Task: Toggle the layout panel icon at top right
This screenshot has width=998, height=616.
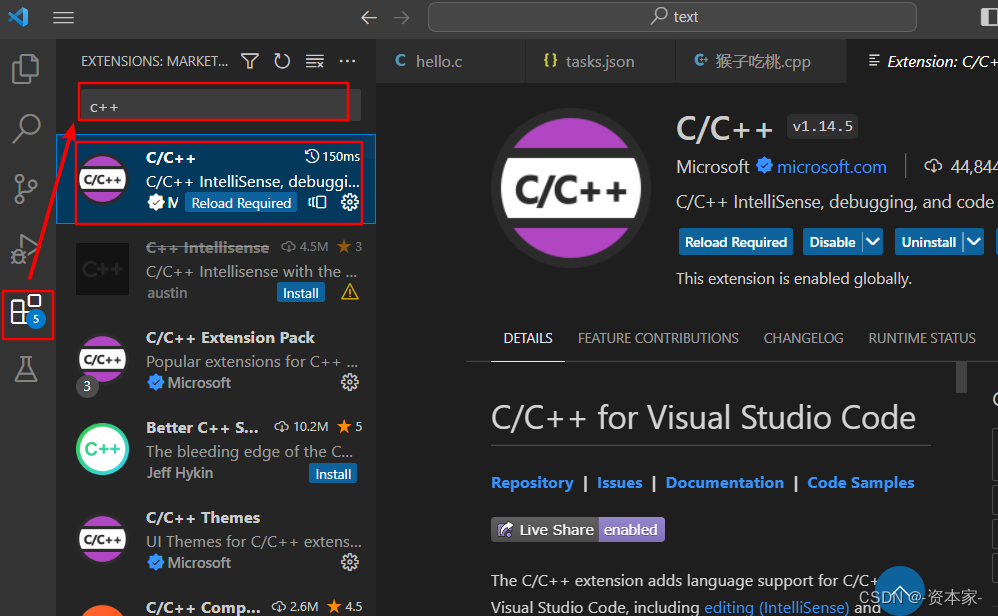Action: pos(989,17)
